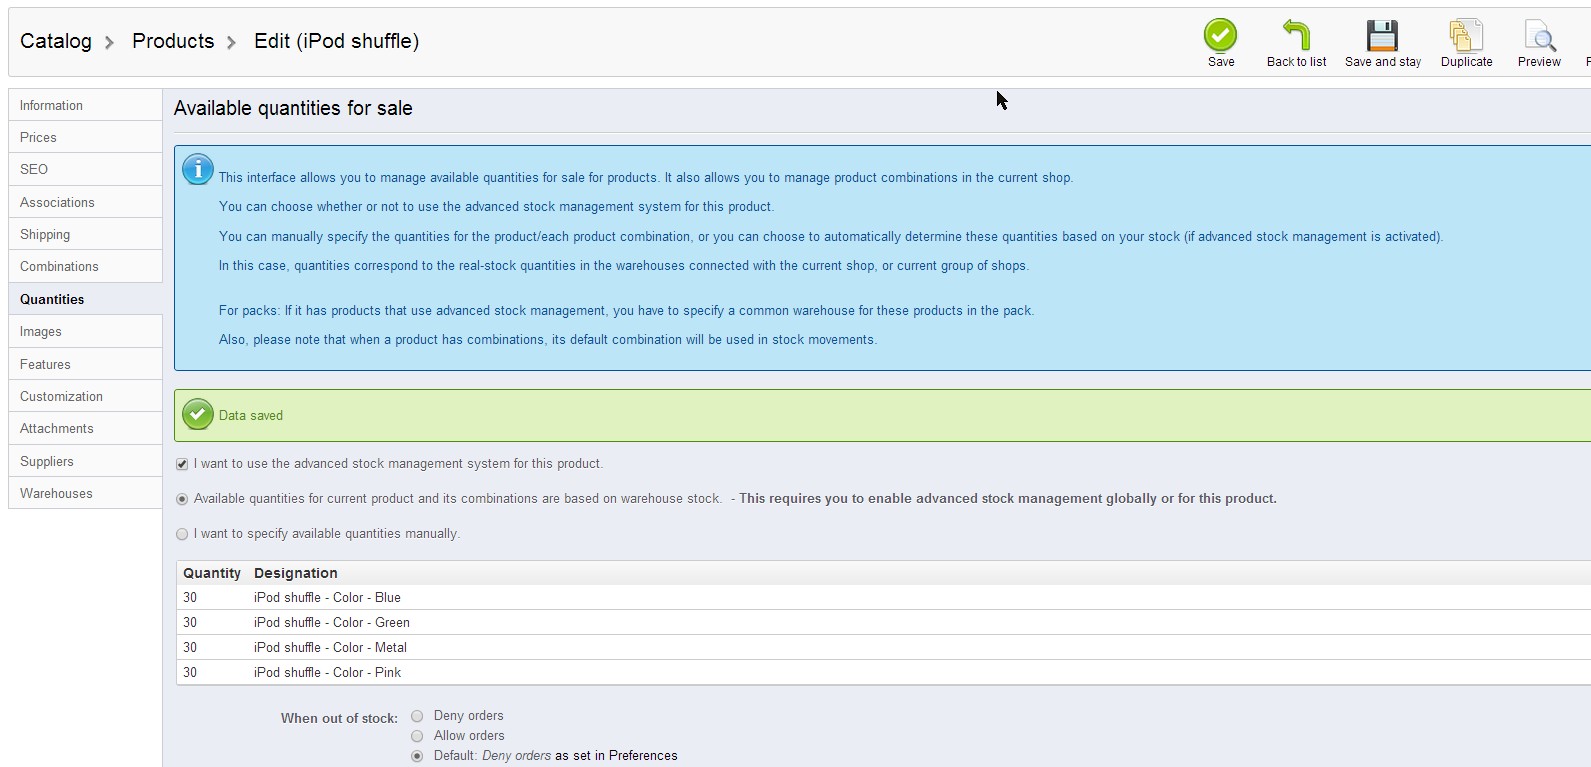Click the Data saved confirmation message
1591x767 pixels.
tap(251, 416)
